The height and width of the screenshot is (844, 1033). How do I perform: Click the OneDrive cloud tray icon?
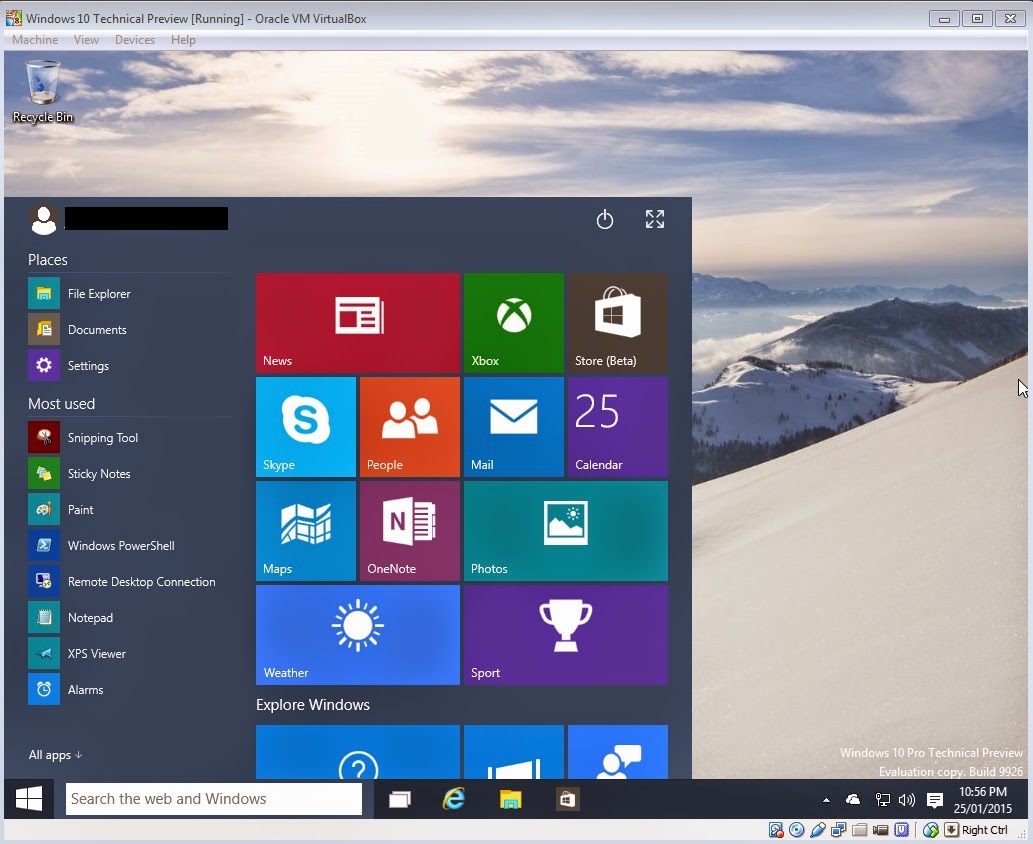[x=853, y=800]
